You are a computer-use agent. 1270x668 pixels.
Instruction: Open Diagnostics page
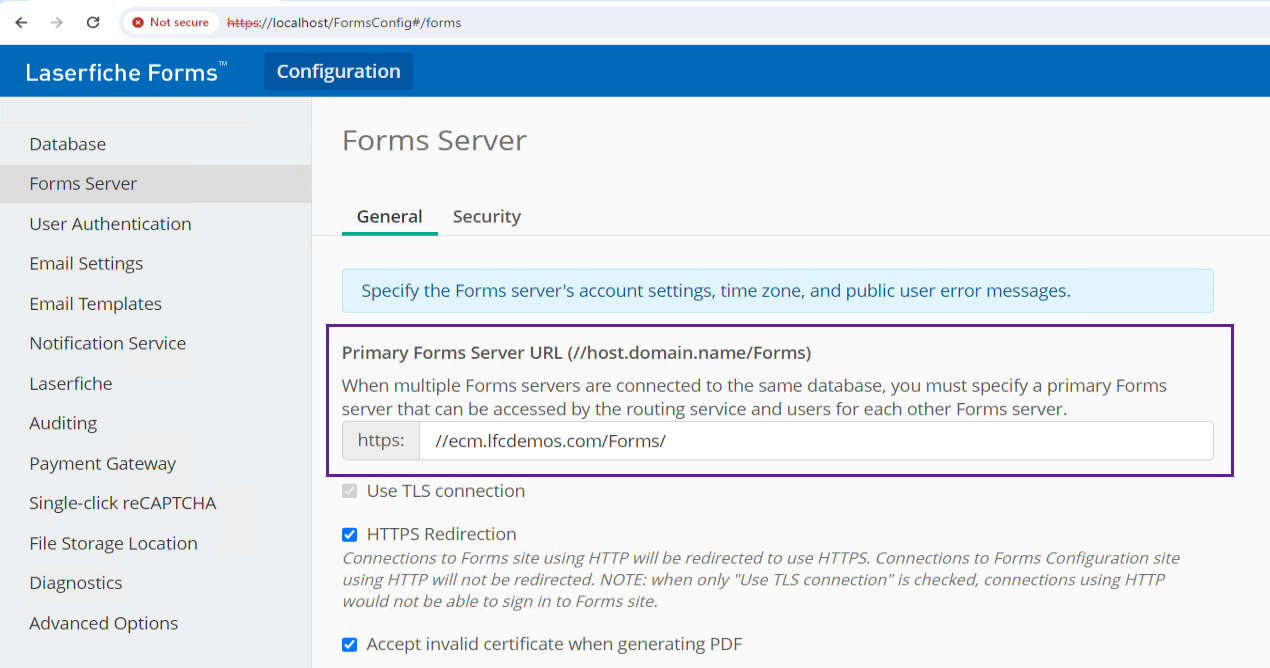coord(75,583)
